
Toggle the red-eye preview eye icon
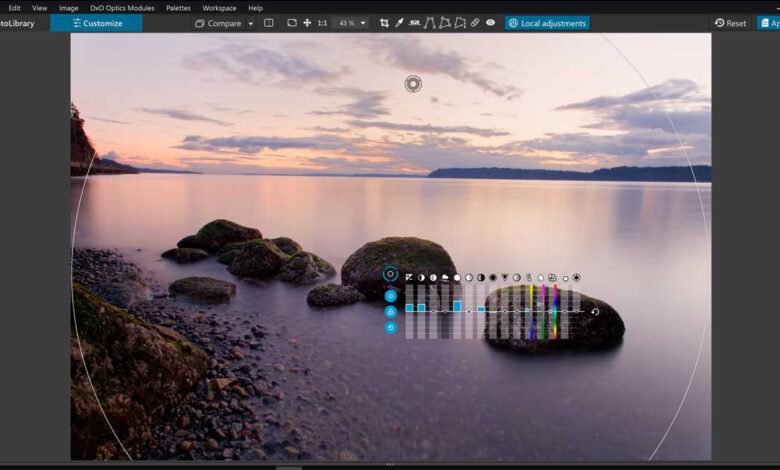tap(490, 23)
